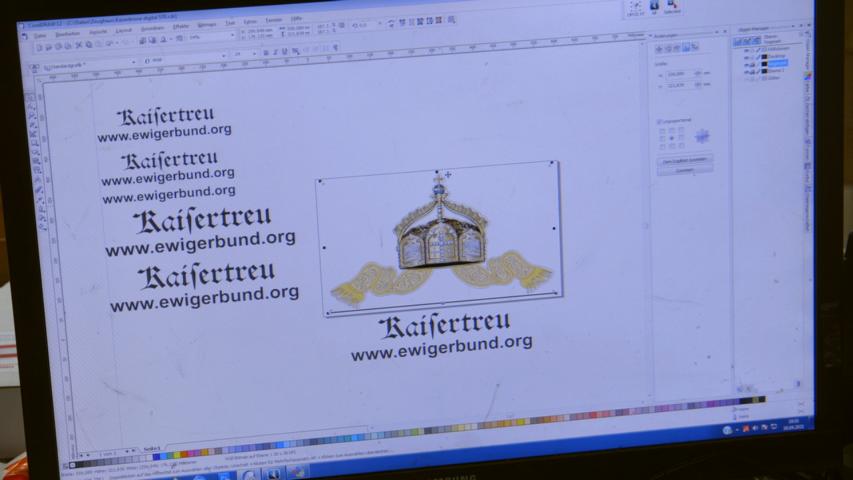The height and width of the screenshot is (480, 853).
Task: Click the Cut scissors icon
Action: click(x=79, y=46)
